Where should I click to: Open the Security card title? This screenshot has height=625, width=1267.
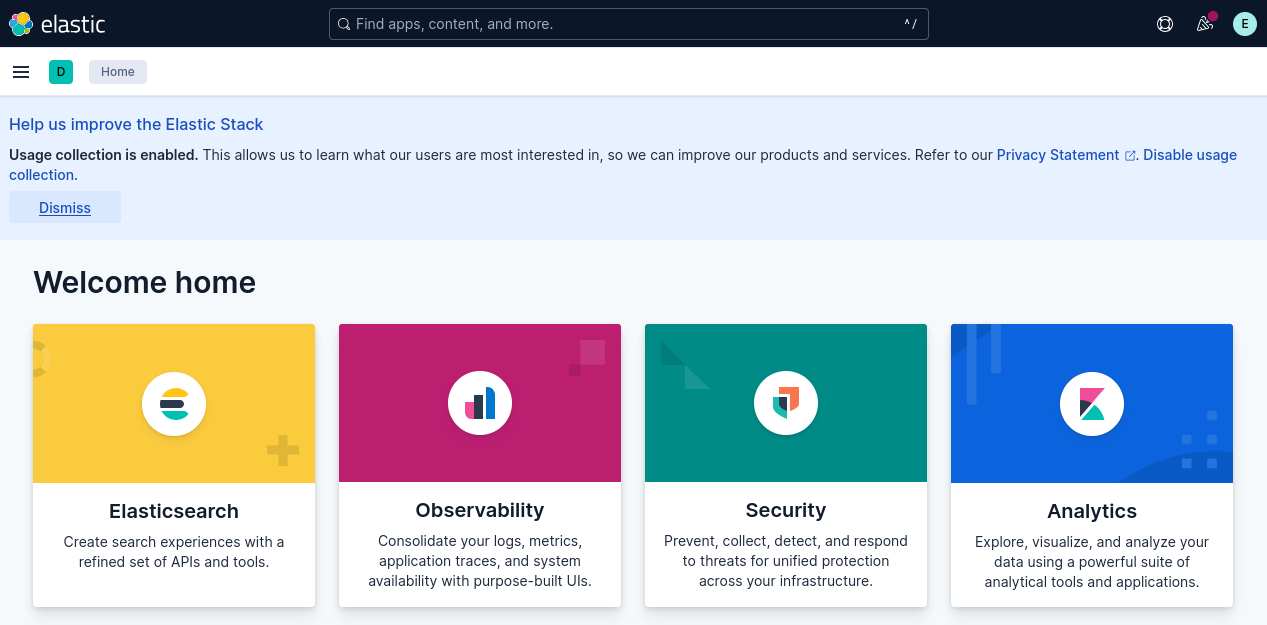[786, 511]
